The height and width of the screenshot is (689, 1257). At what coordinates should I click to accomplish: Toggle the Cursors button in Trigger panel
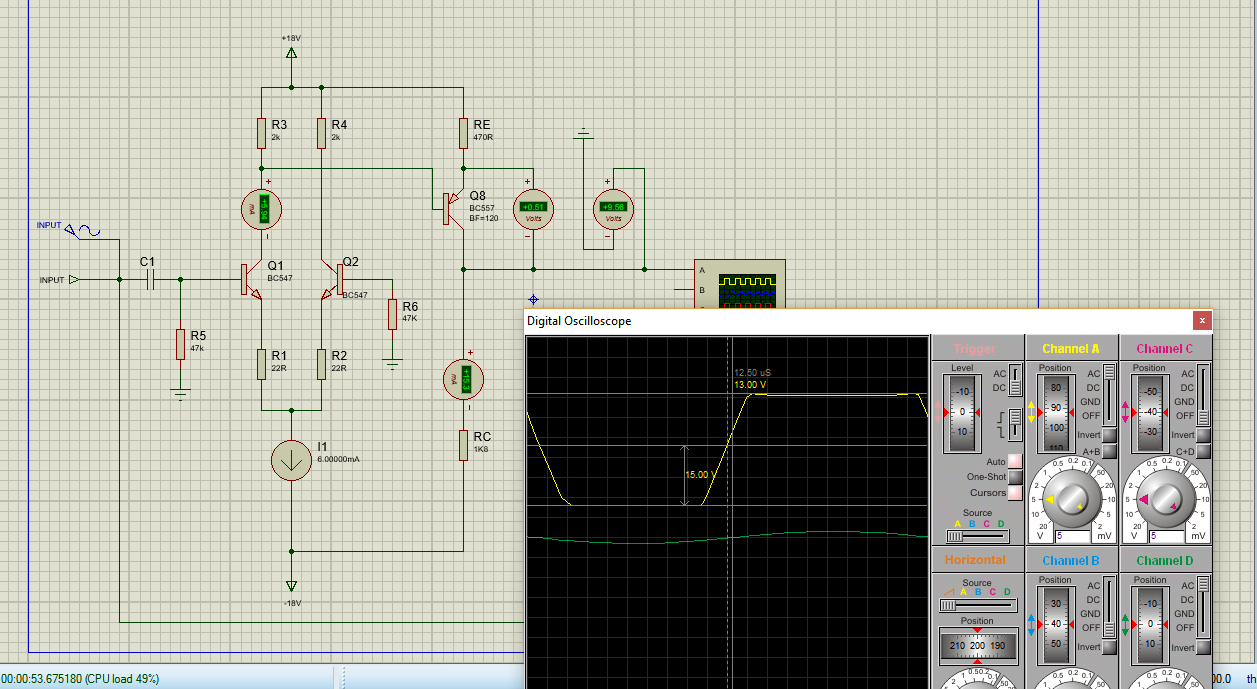point(1015,493)
